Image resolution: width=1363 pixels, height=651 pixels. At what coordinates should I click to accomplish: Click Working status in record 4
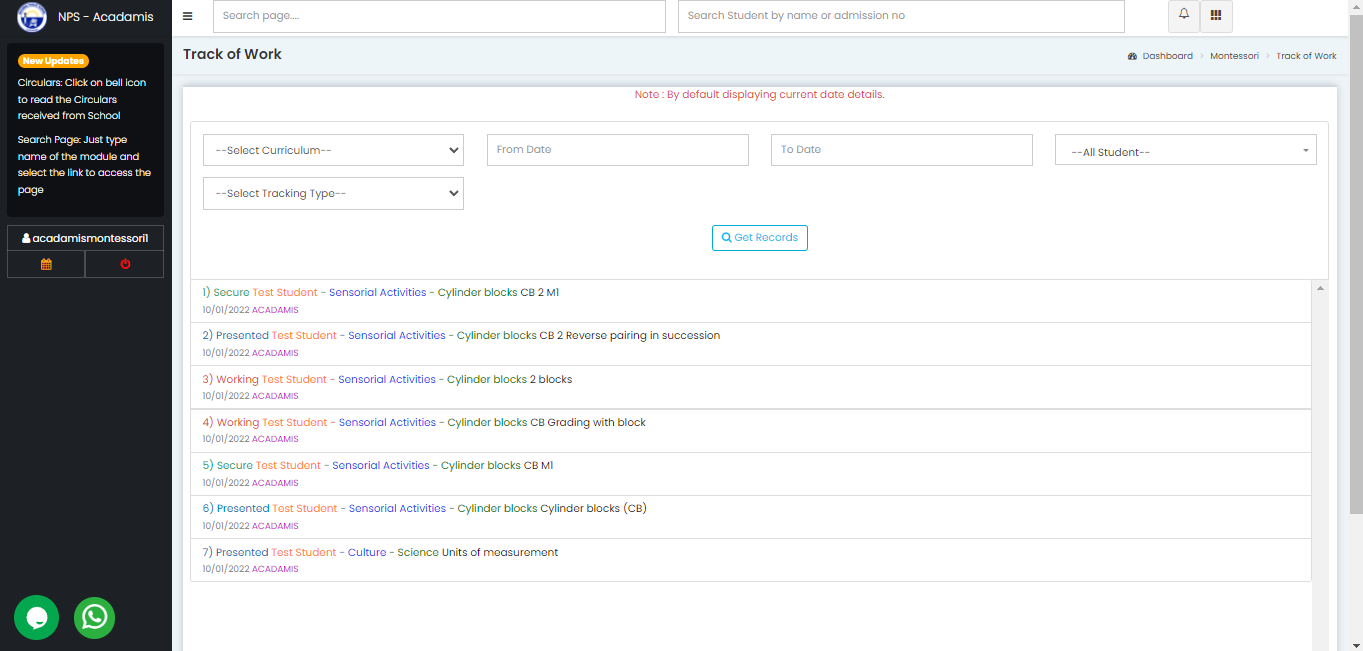(238, 422)
